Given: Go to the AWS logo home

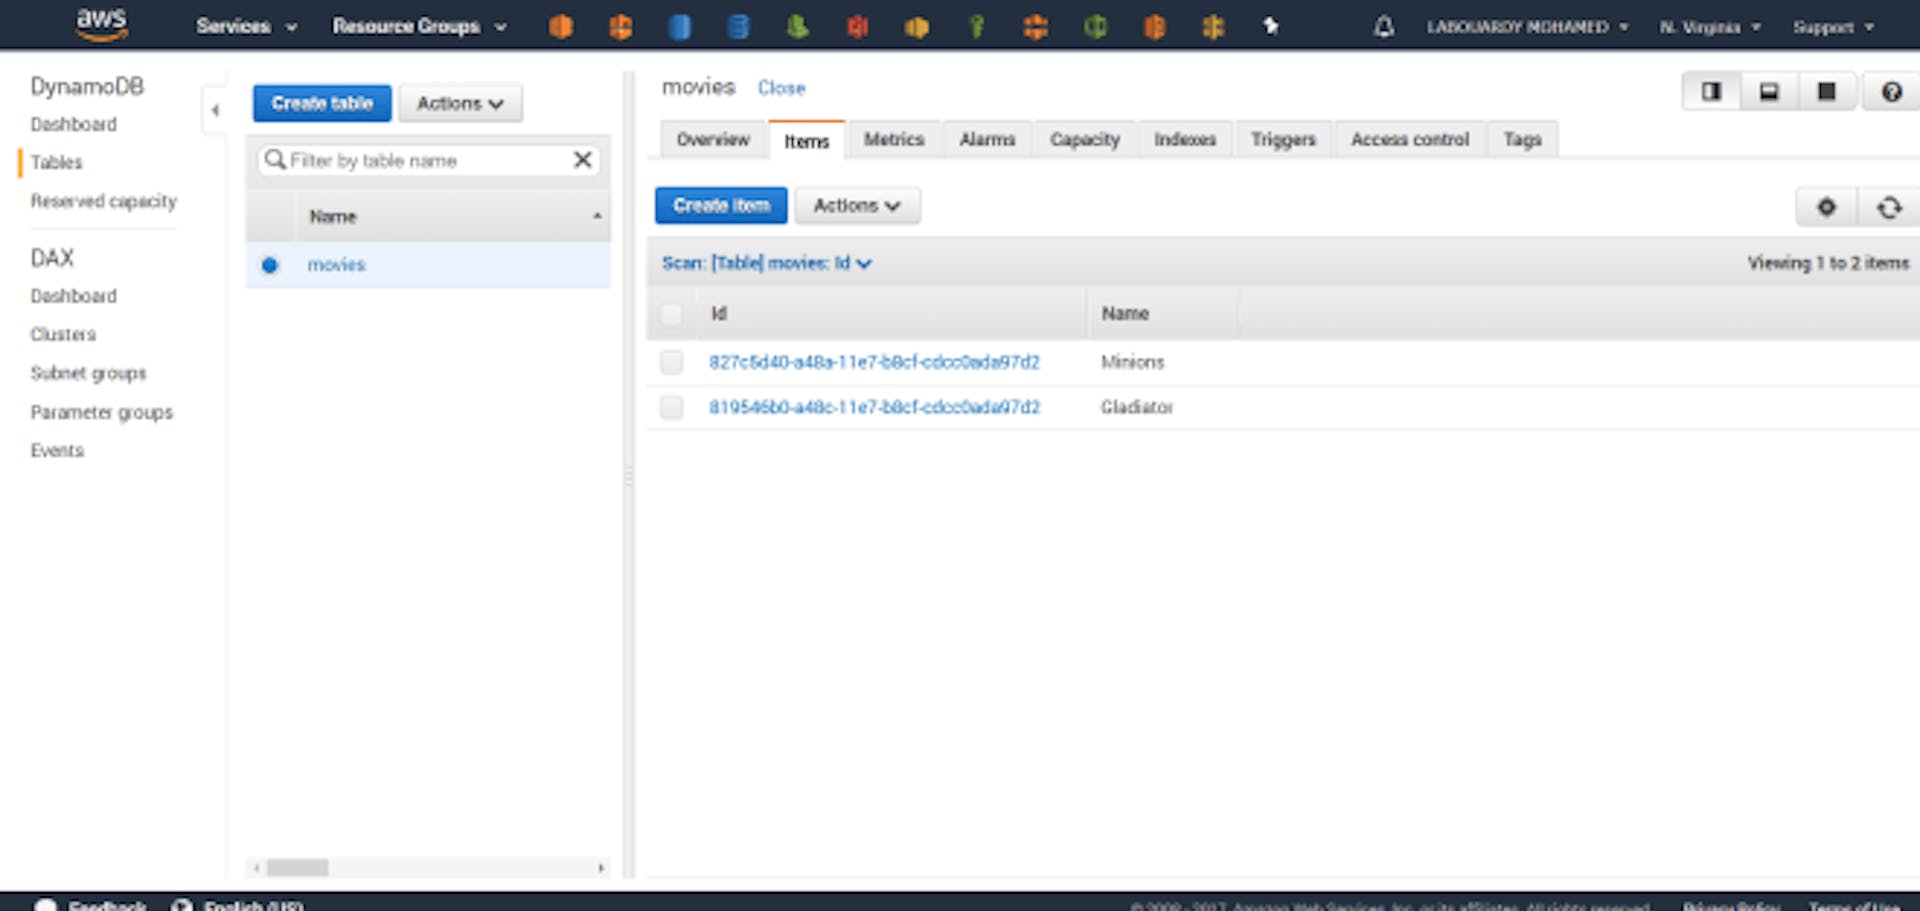Looking at the screenshot, I should point(102,24).
